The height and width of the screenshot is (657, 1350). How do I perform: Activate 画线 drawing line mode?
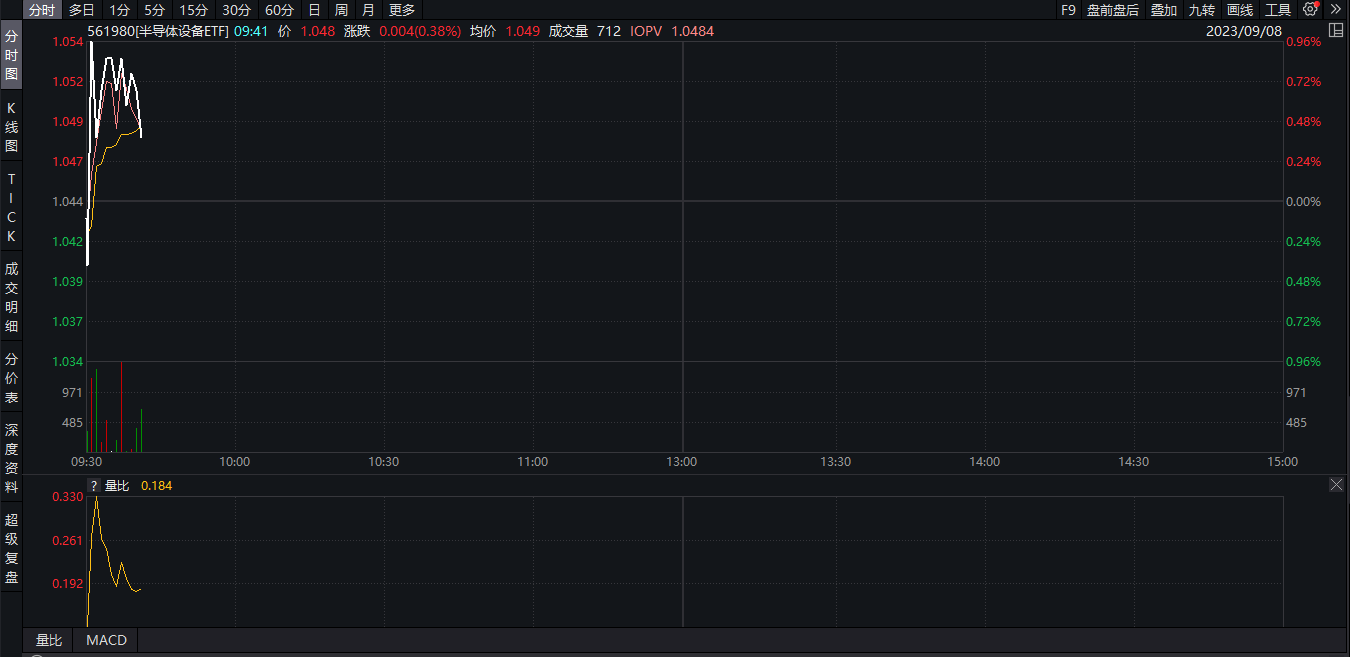tap(1240, 9)
